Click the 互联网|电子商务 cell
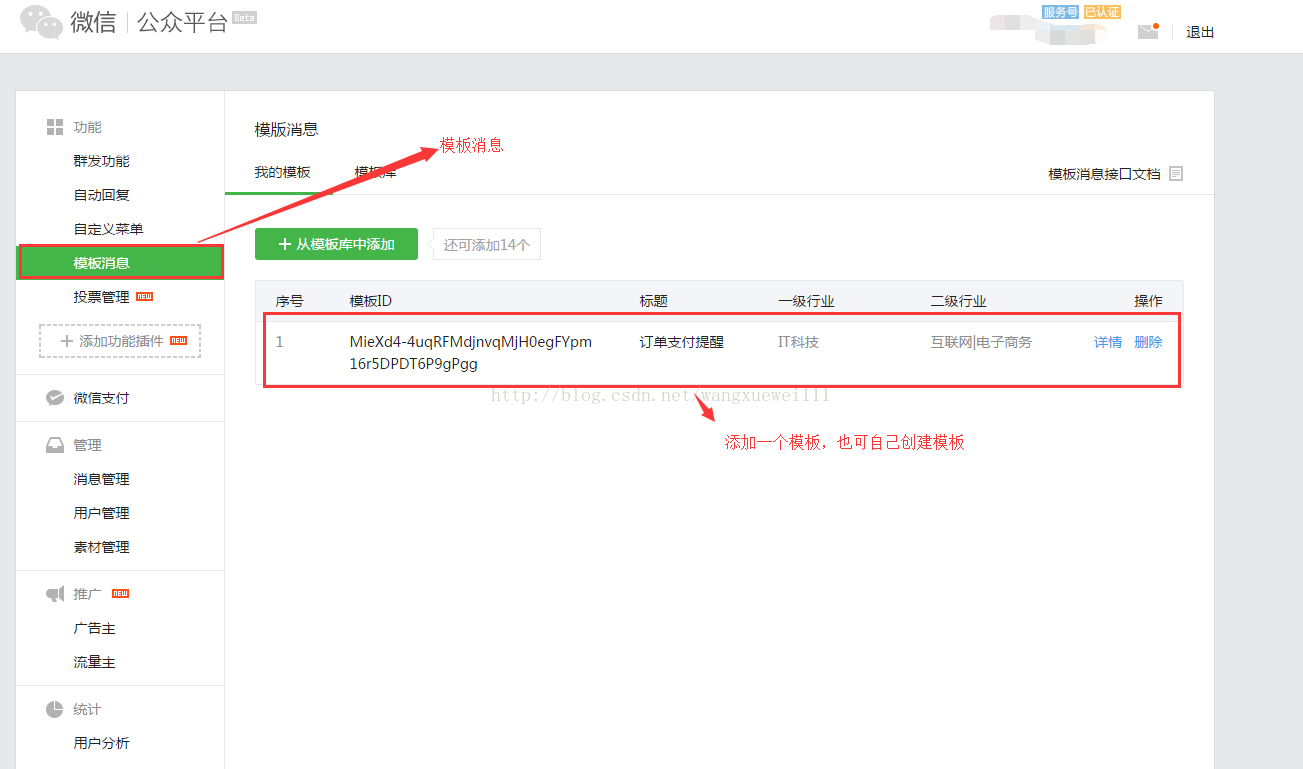Image resolution: width=1303 pixels, height=769 pixels. pos(981,342)
